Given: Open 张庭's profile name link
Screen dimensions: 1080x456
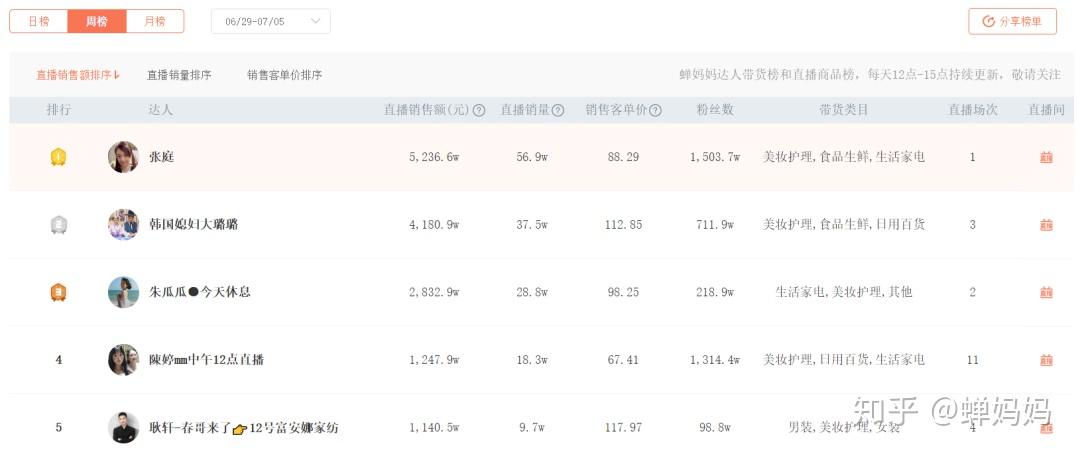Looking at the screenshot, I should pos(161,157).
